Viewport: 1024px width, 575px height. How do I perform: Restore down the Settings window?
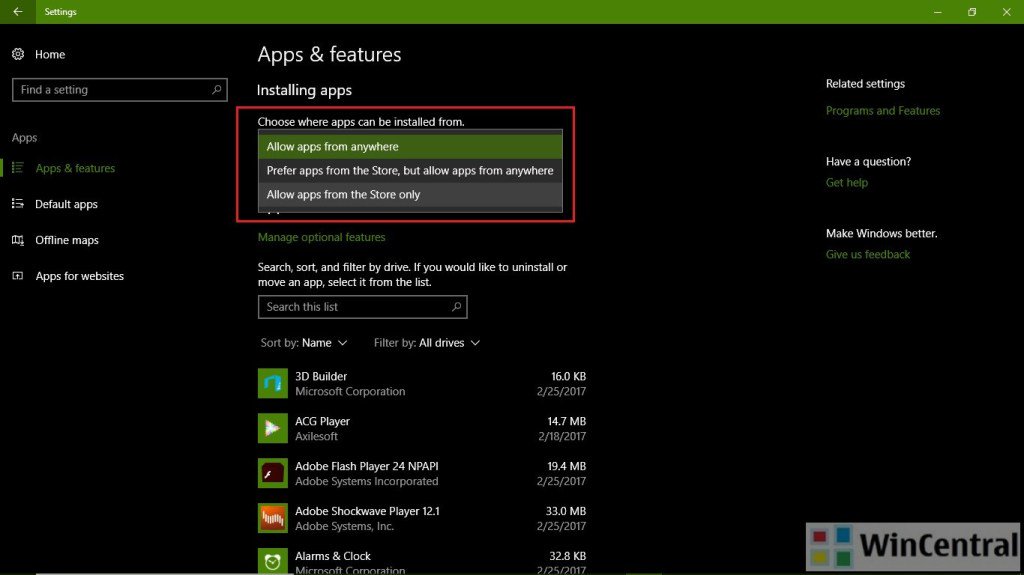pos(972,12)
